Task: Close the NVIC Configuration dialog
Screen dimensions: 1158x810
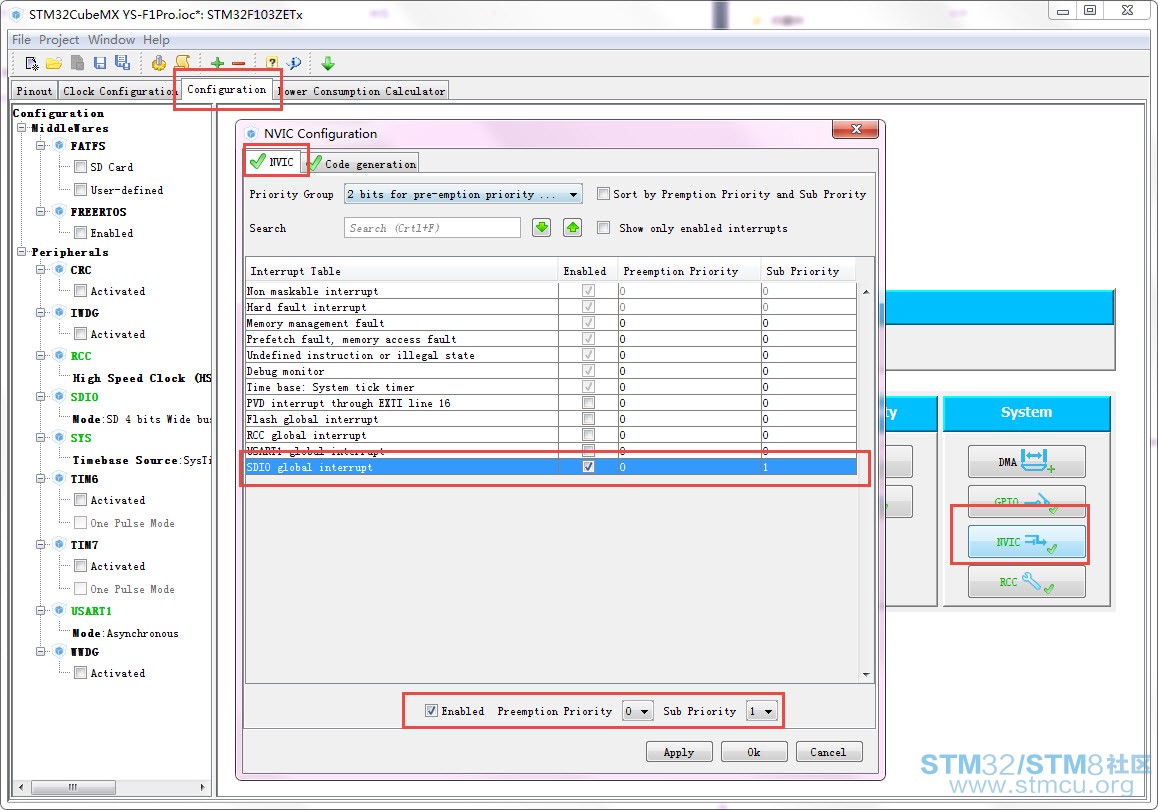Action: [856, 129]
